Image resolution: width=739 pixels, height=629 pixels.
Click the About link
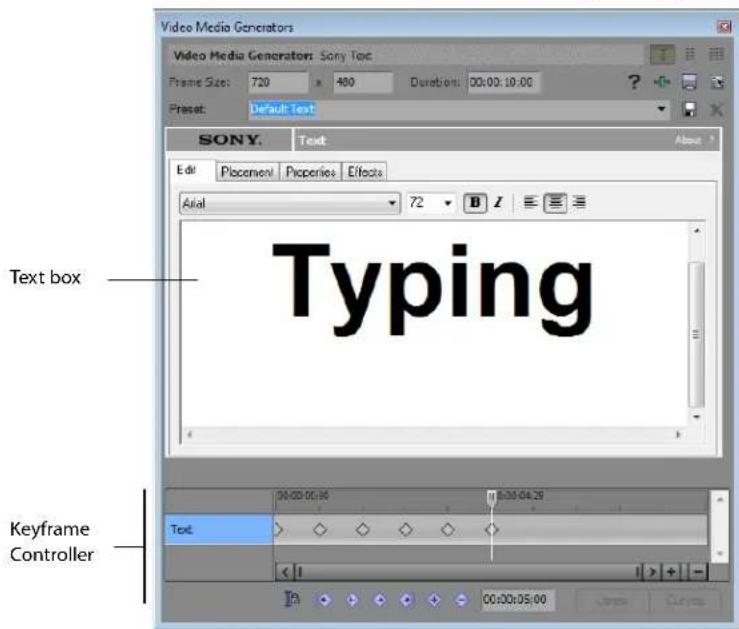coord(688,140)
